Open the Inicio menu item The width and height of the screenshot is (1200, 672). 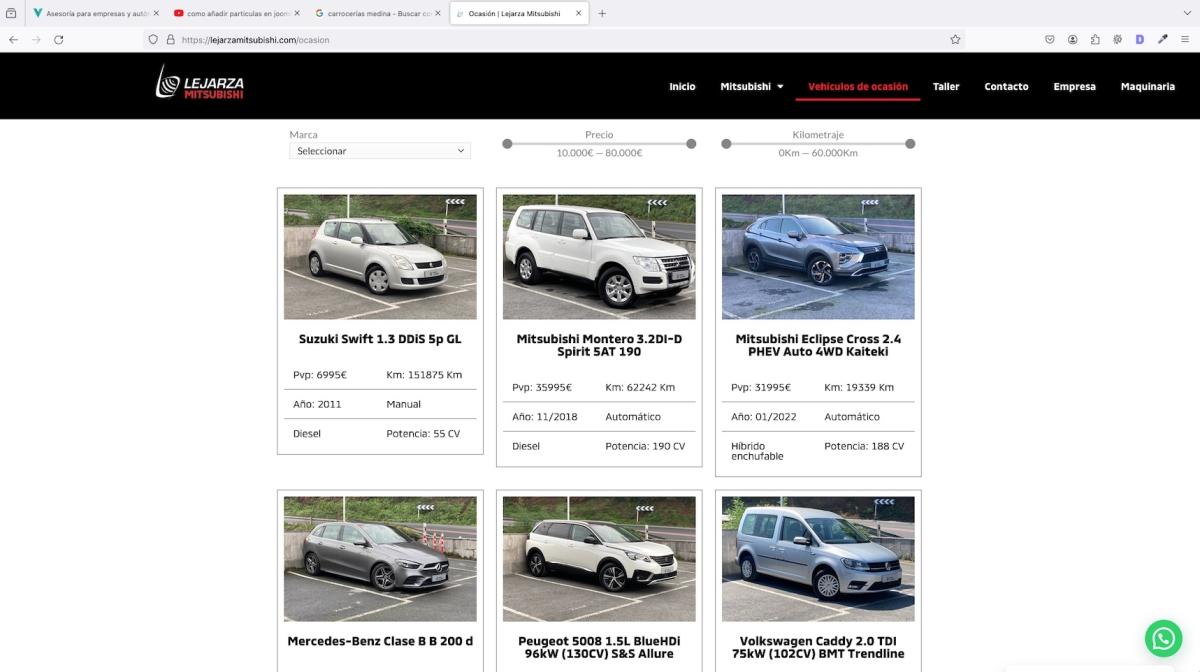[x=682, y=87]
